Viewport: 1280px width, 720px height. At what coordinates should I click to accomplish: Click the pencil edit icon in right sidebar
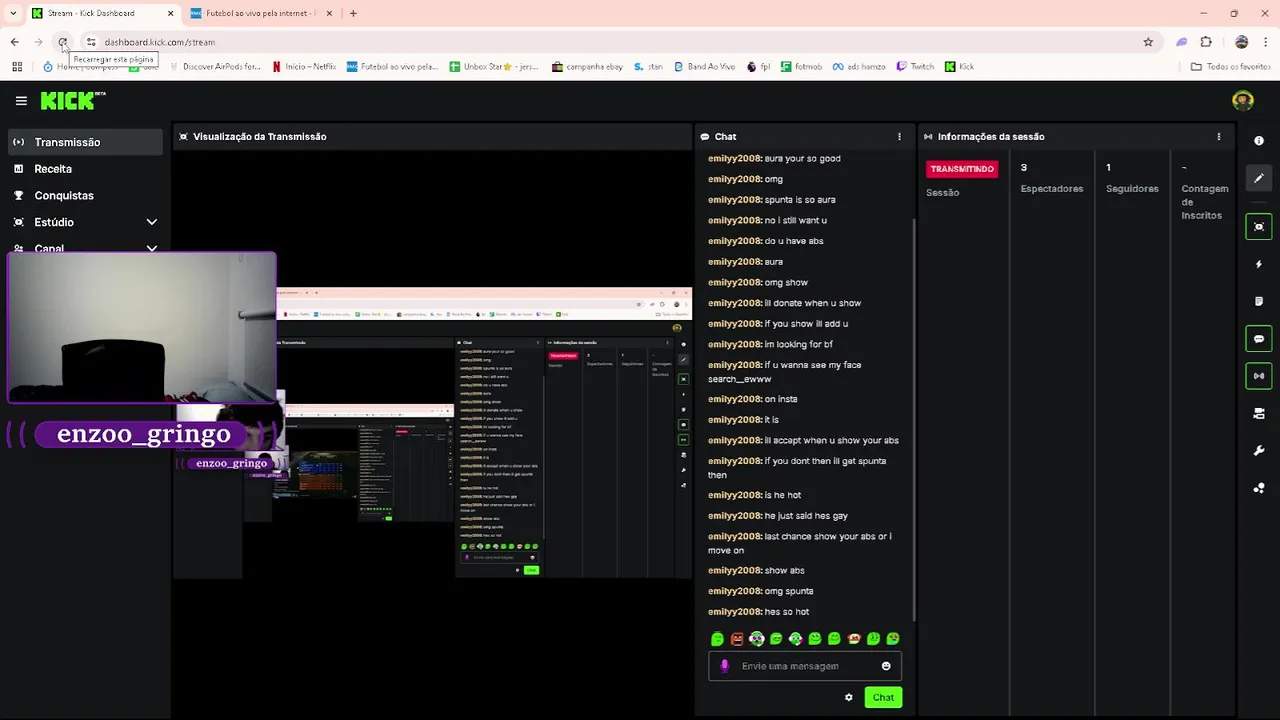coord(1259,178)
